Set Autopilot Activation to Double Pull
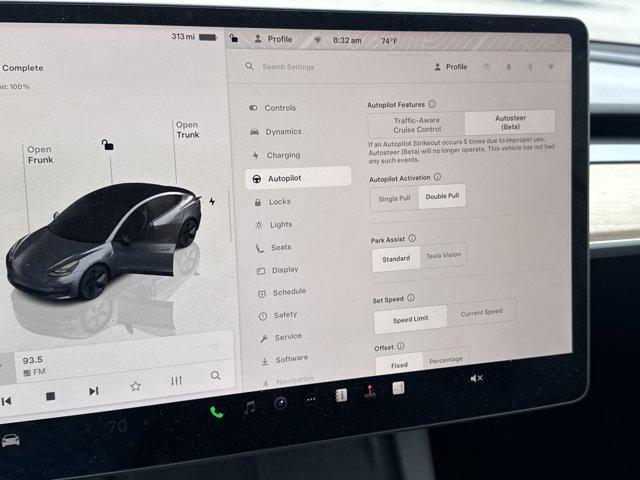Image resolution: width=640 pixels, height=480 pixels. 442,196
